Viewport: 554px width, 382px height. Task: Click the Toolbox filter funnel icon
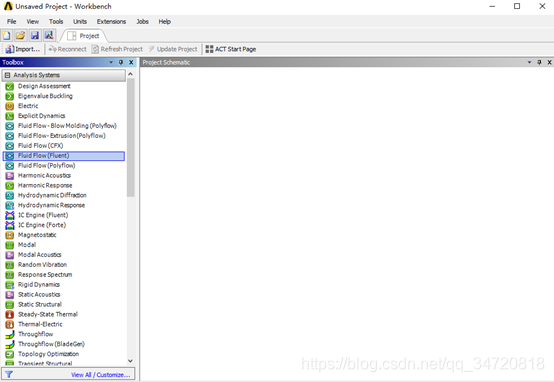(9, 374)
